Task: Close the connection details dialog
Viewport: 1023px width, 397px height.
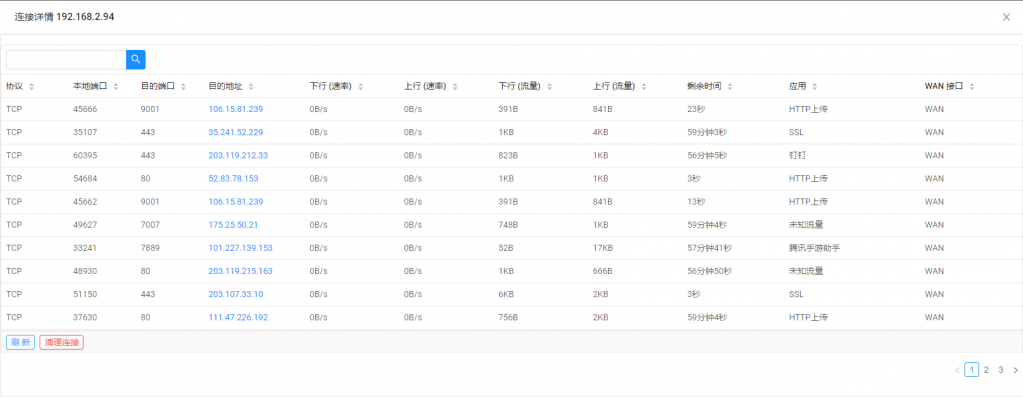Action: pyautogui.click(x=1006, y=17)
